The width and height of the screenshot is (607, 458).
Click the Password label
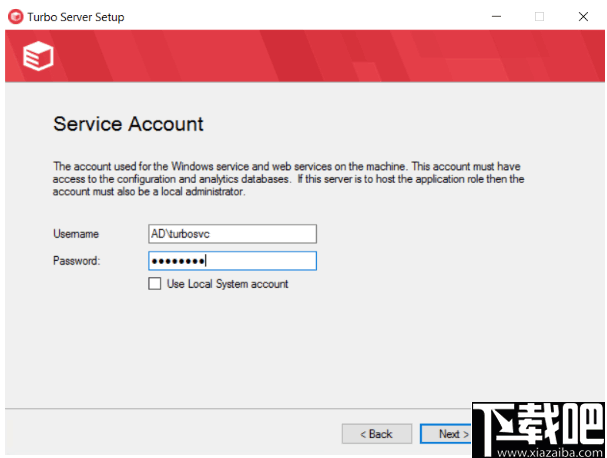(76, 261)
